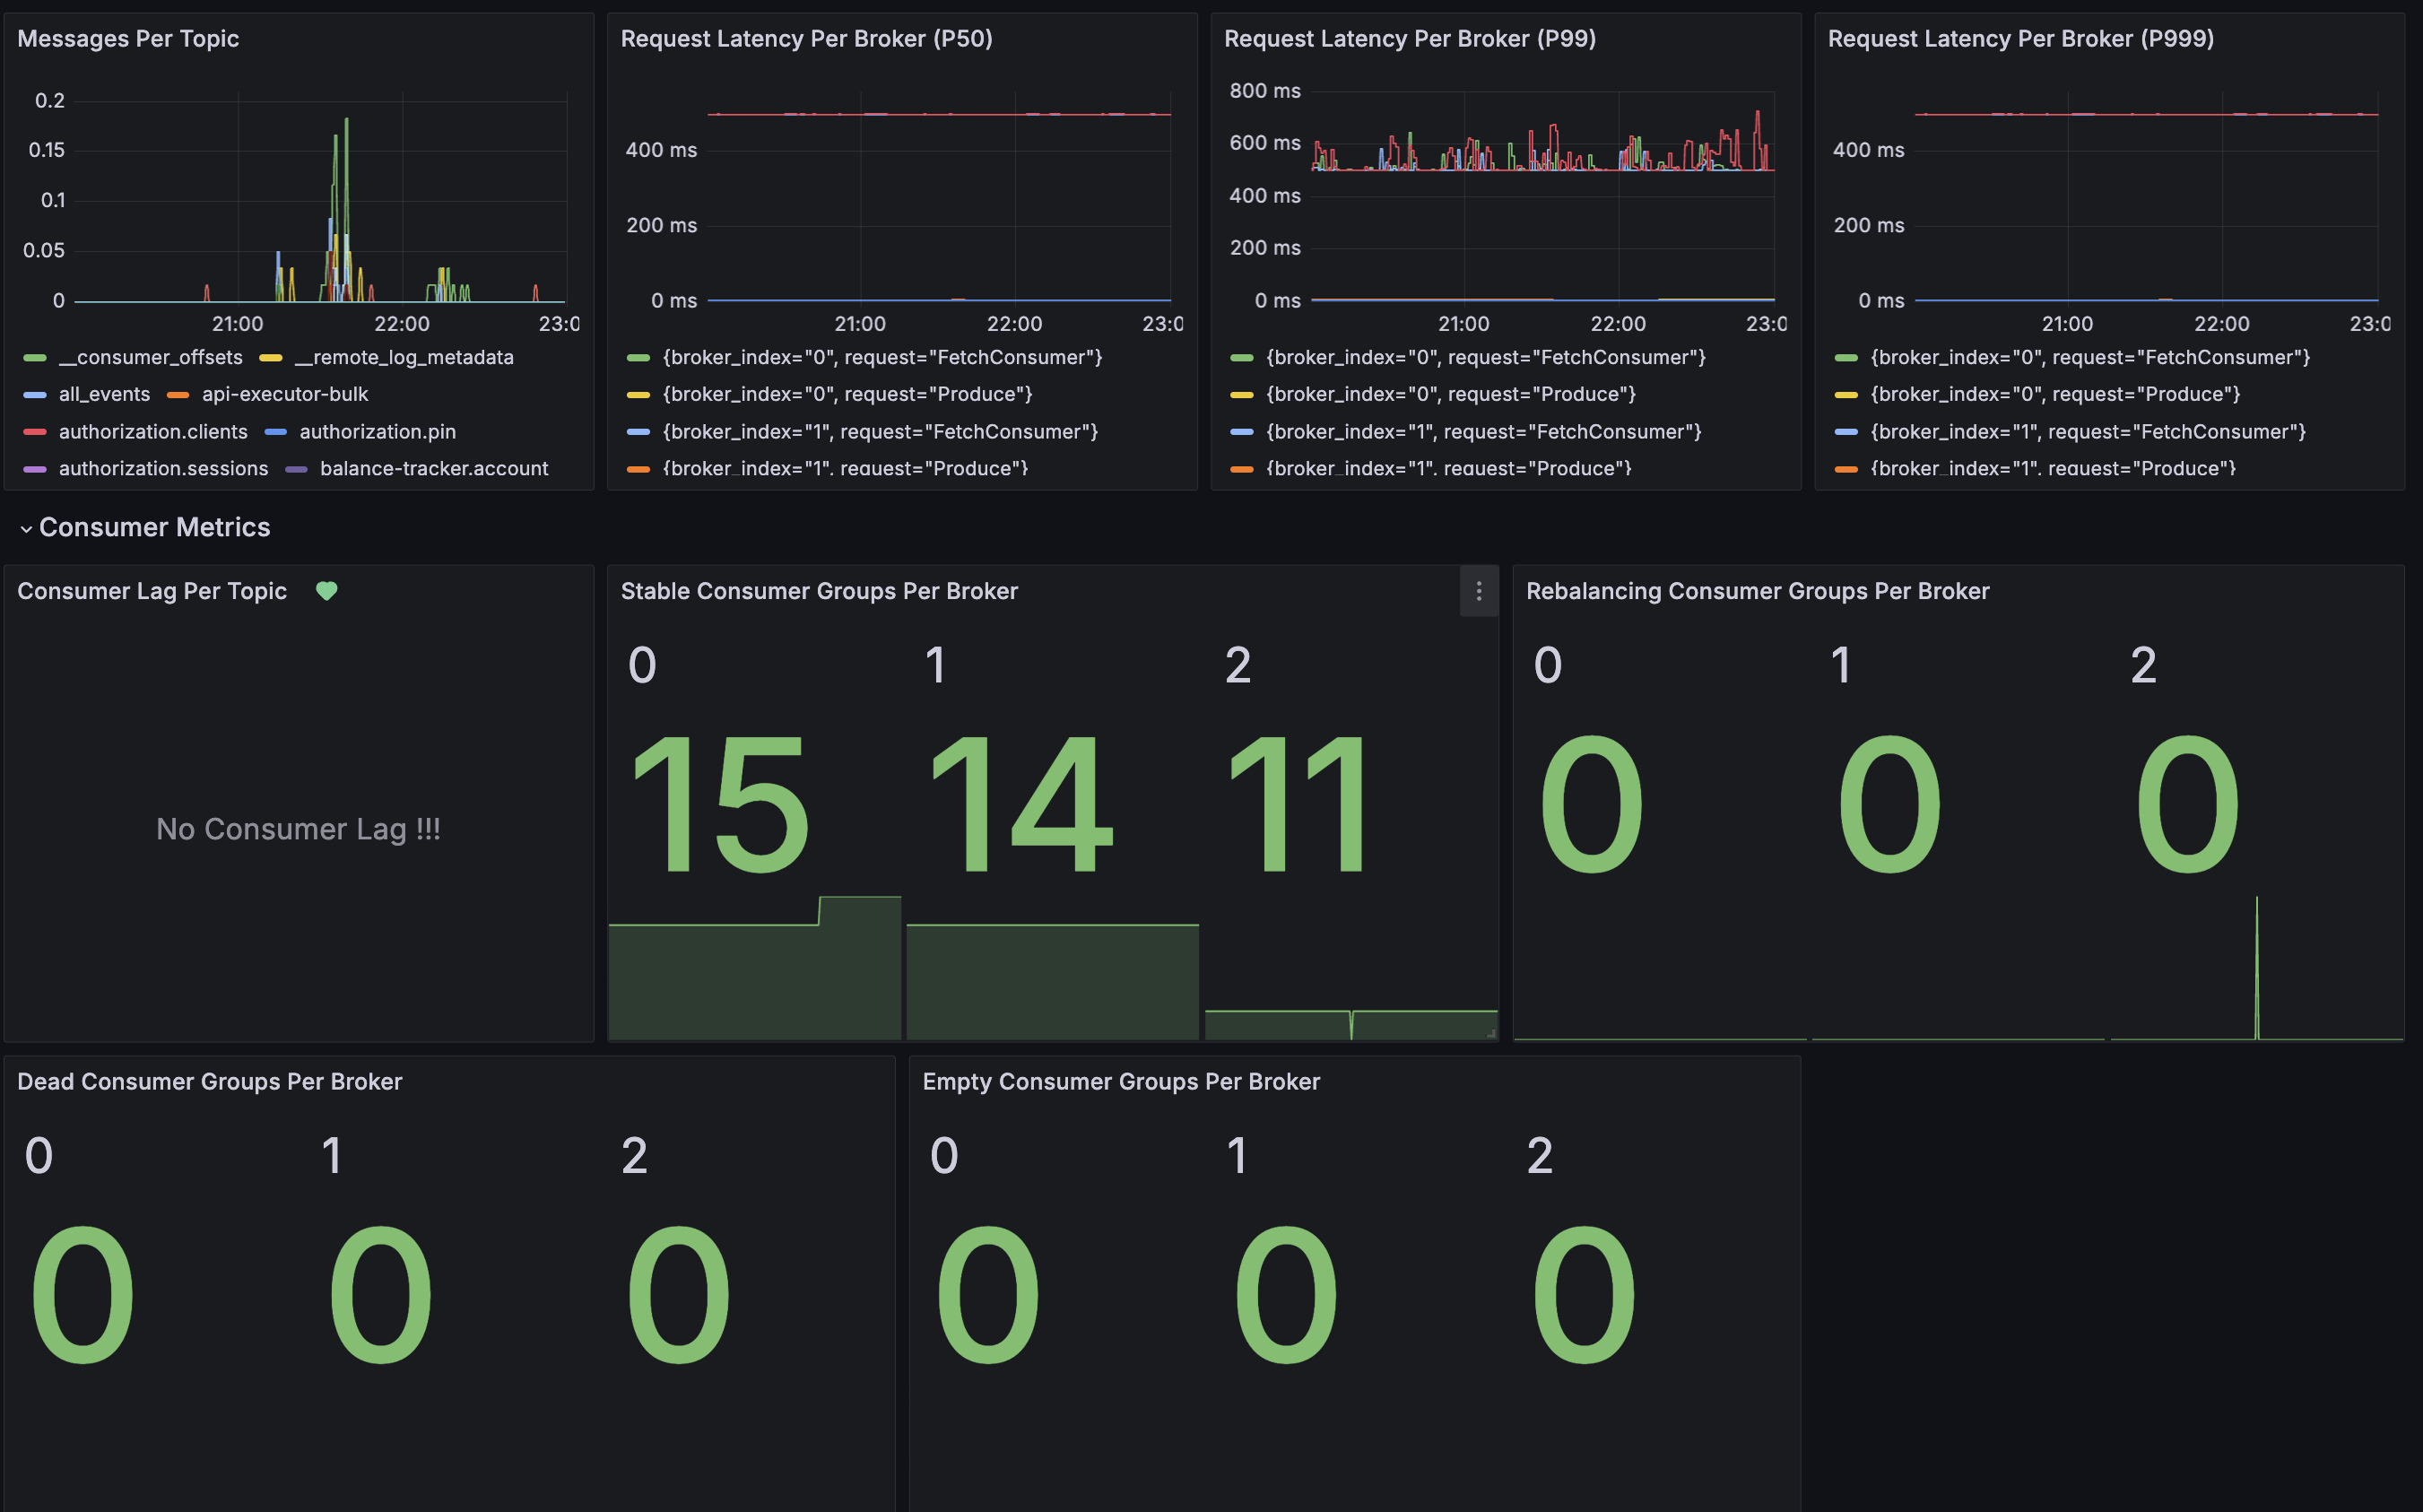Select authorization.sessions legend entry
This screenshot has height=1512, width=2423.
tap(163, 468)
